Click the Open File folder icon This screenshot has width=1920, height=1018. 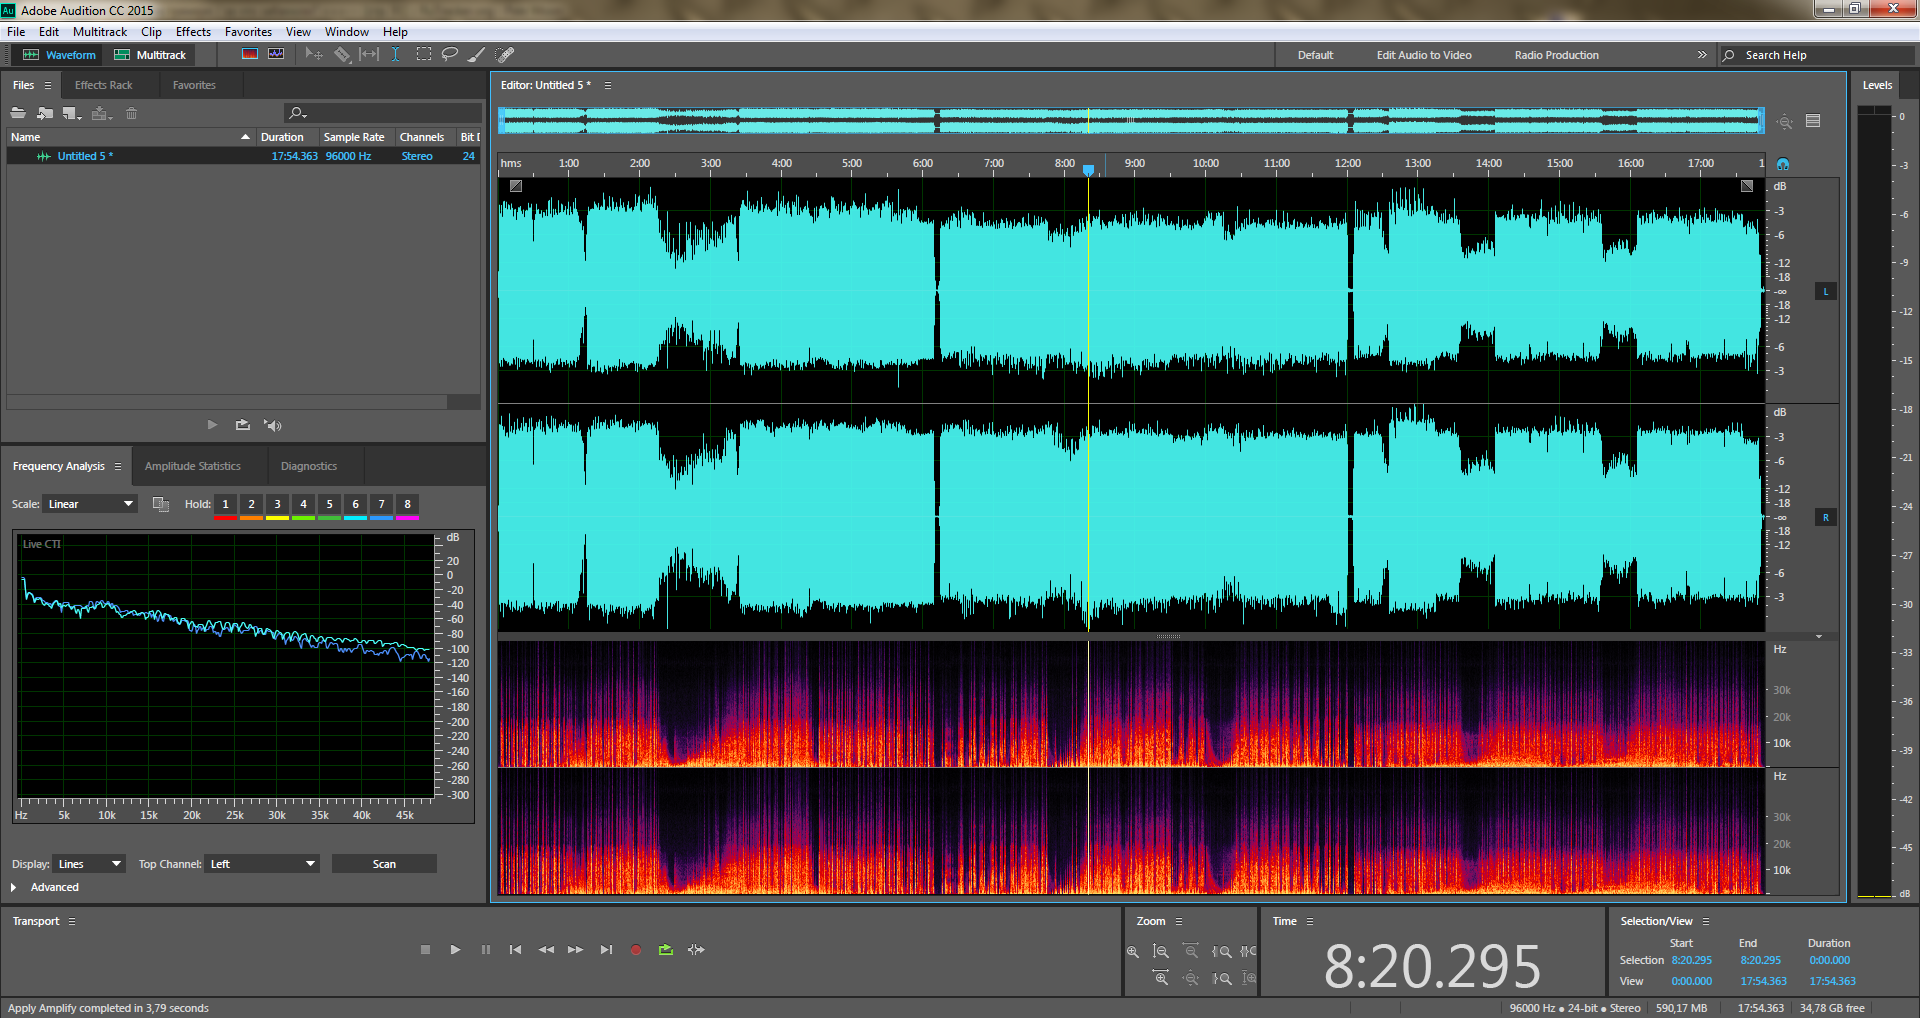(x=18, y=113)
